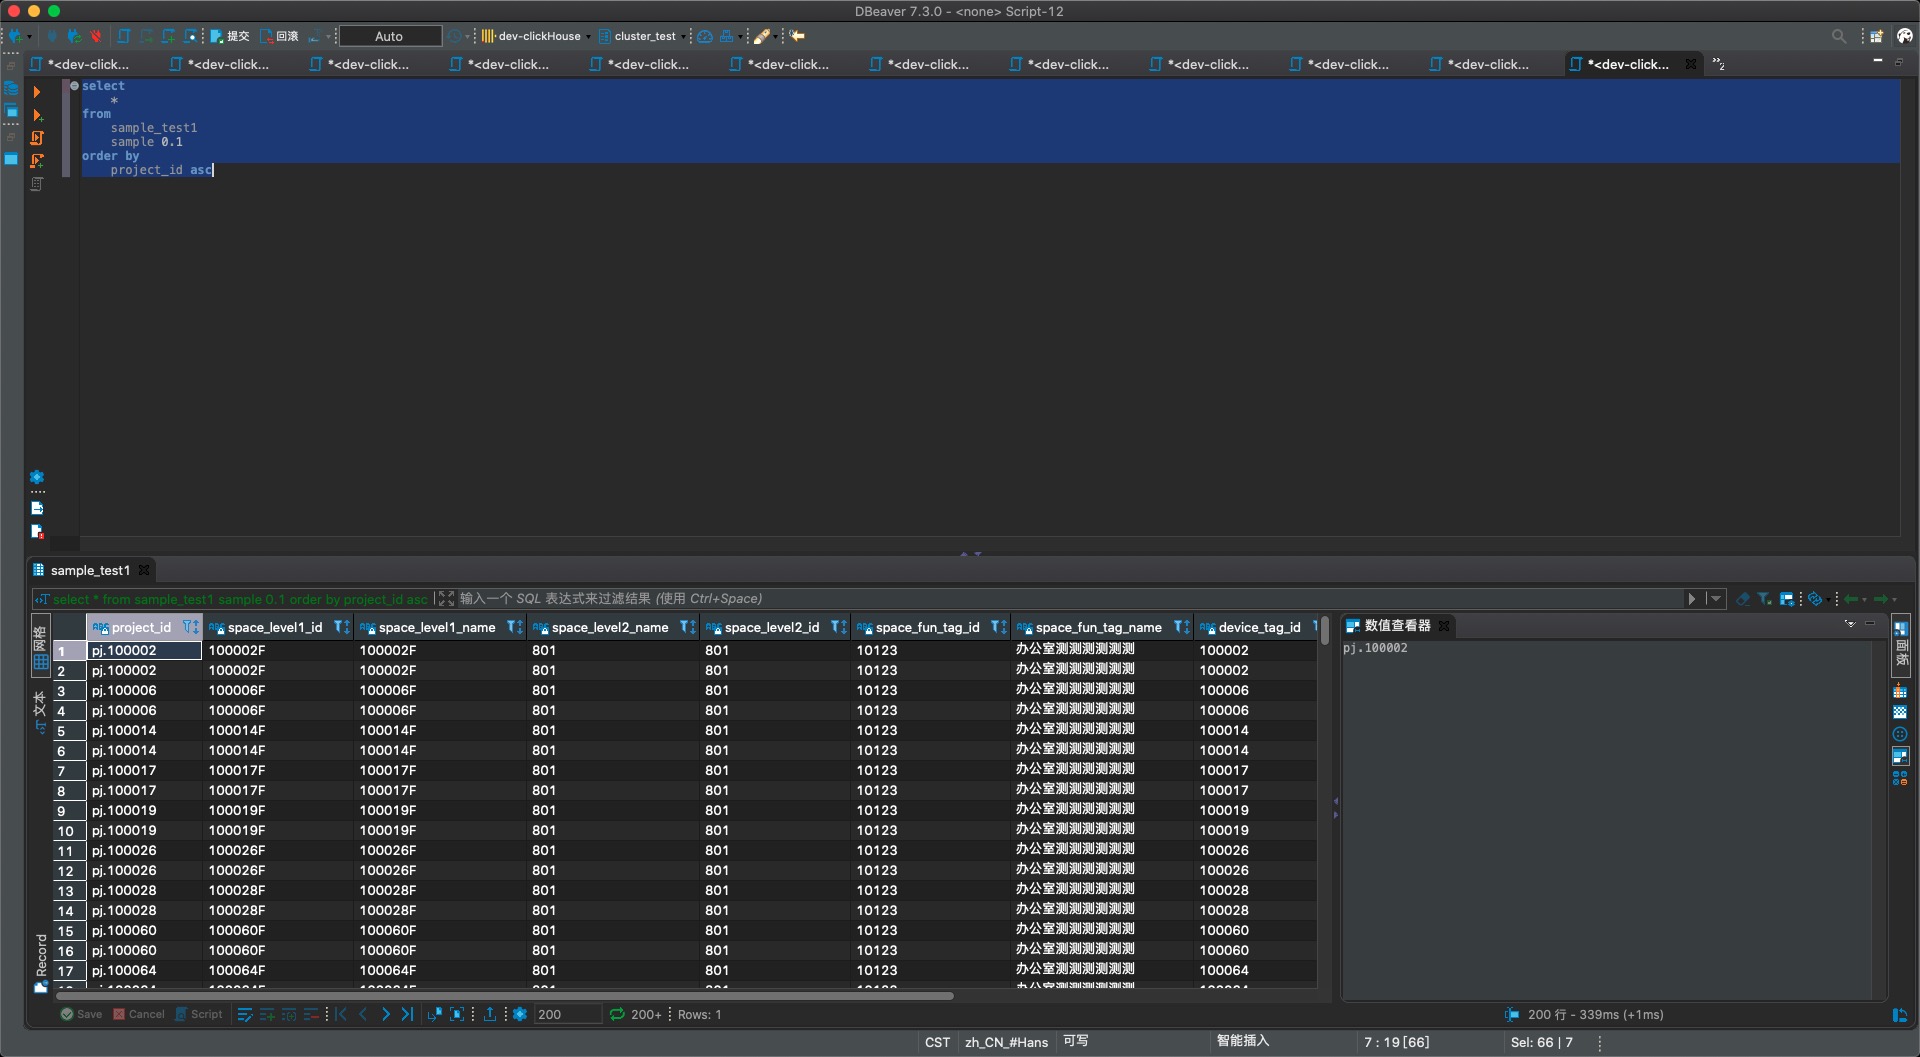Open custom filter configuration icon
Screen dimensions: 1920x1057
click(1787, 599)
